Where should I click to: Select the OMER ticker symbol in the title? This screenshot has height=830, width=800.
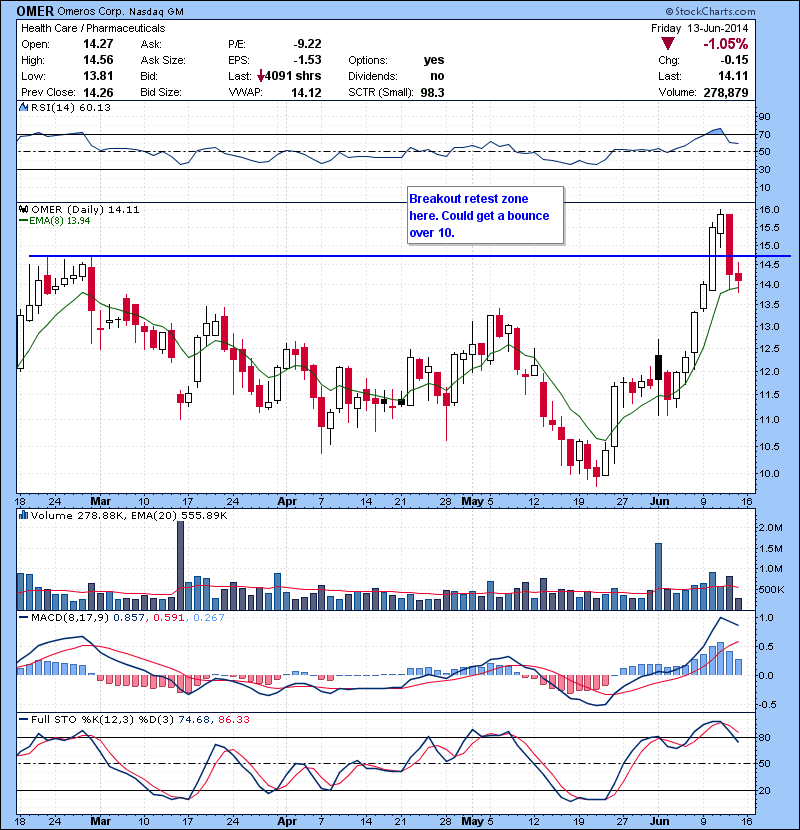(x=35, y=11)
